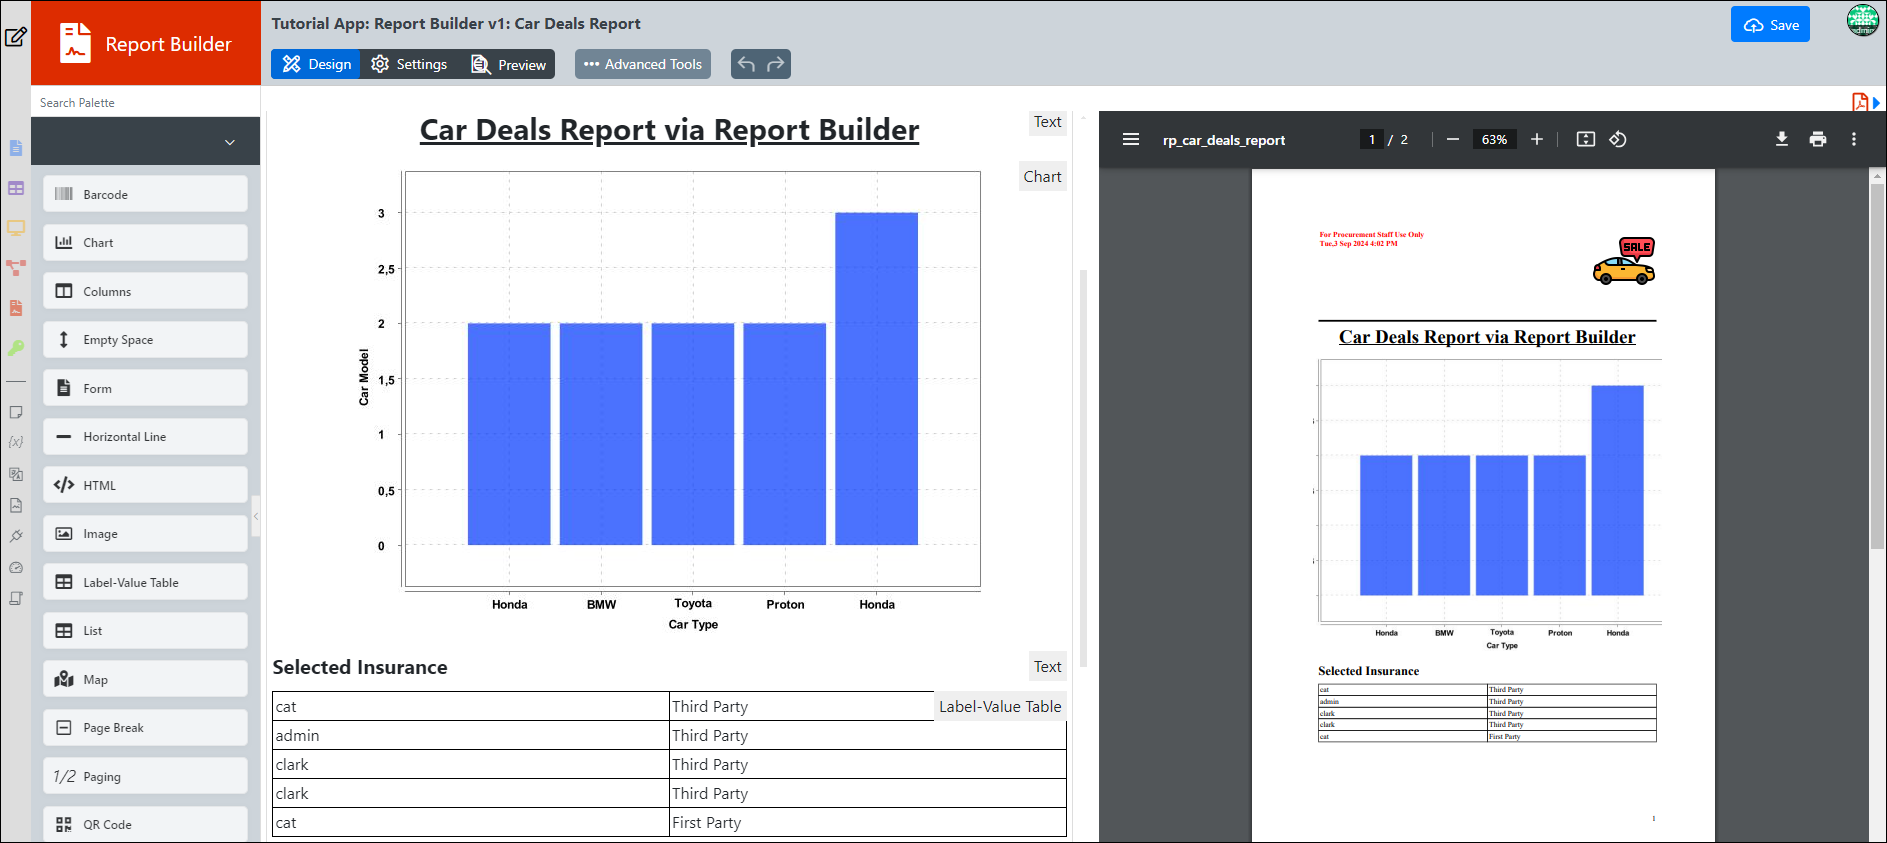1887x843 pixels.
Task: Rotate the PDF page
Action: click(1618, 139)
